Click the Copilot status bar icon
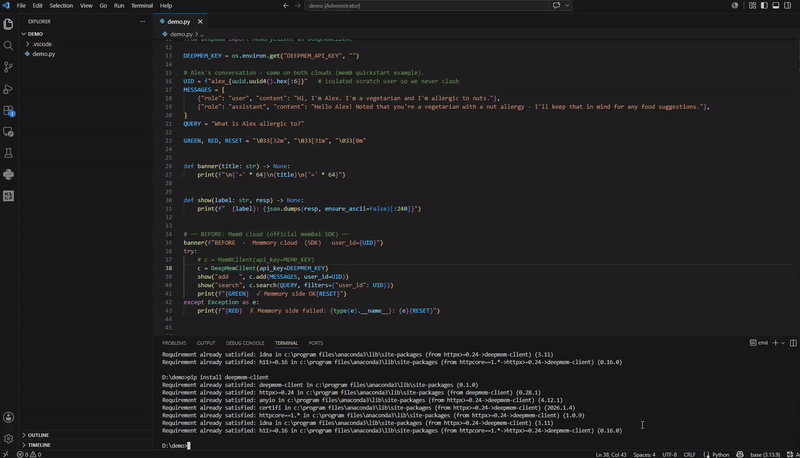The width and height of the screenshot is (800, 458). 740,454
